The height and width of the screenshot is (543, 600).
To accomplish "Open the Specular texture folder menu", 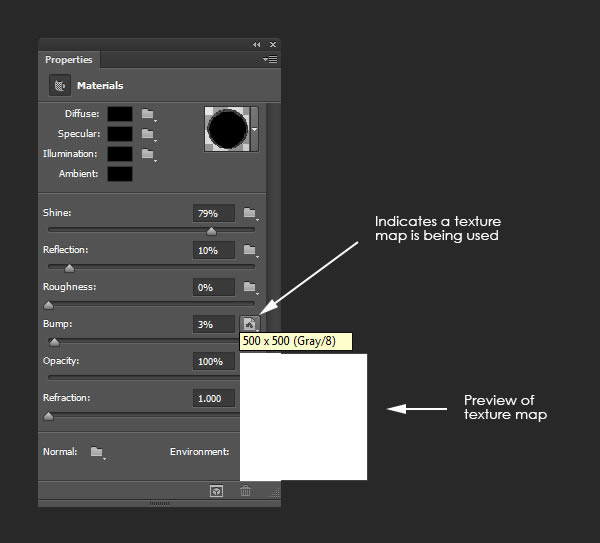I will (148, 134).
